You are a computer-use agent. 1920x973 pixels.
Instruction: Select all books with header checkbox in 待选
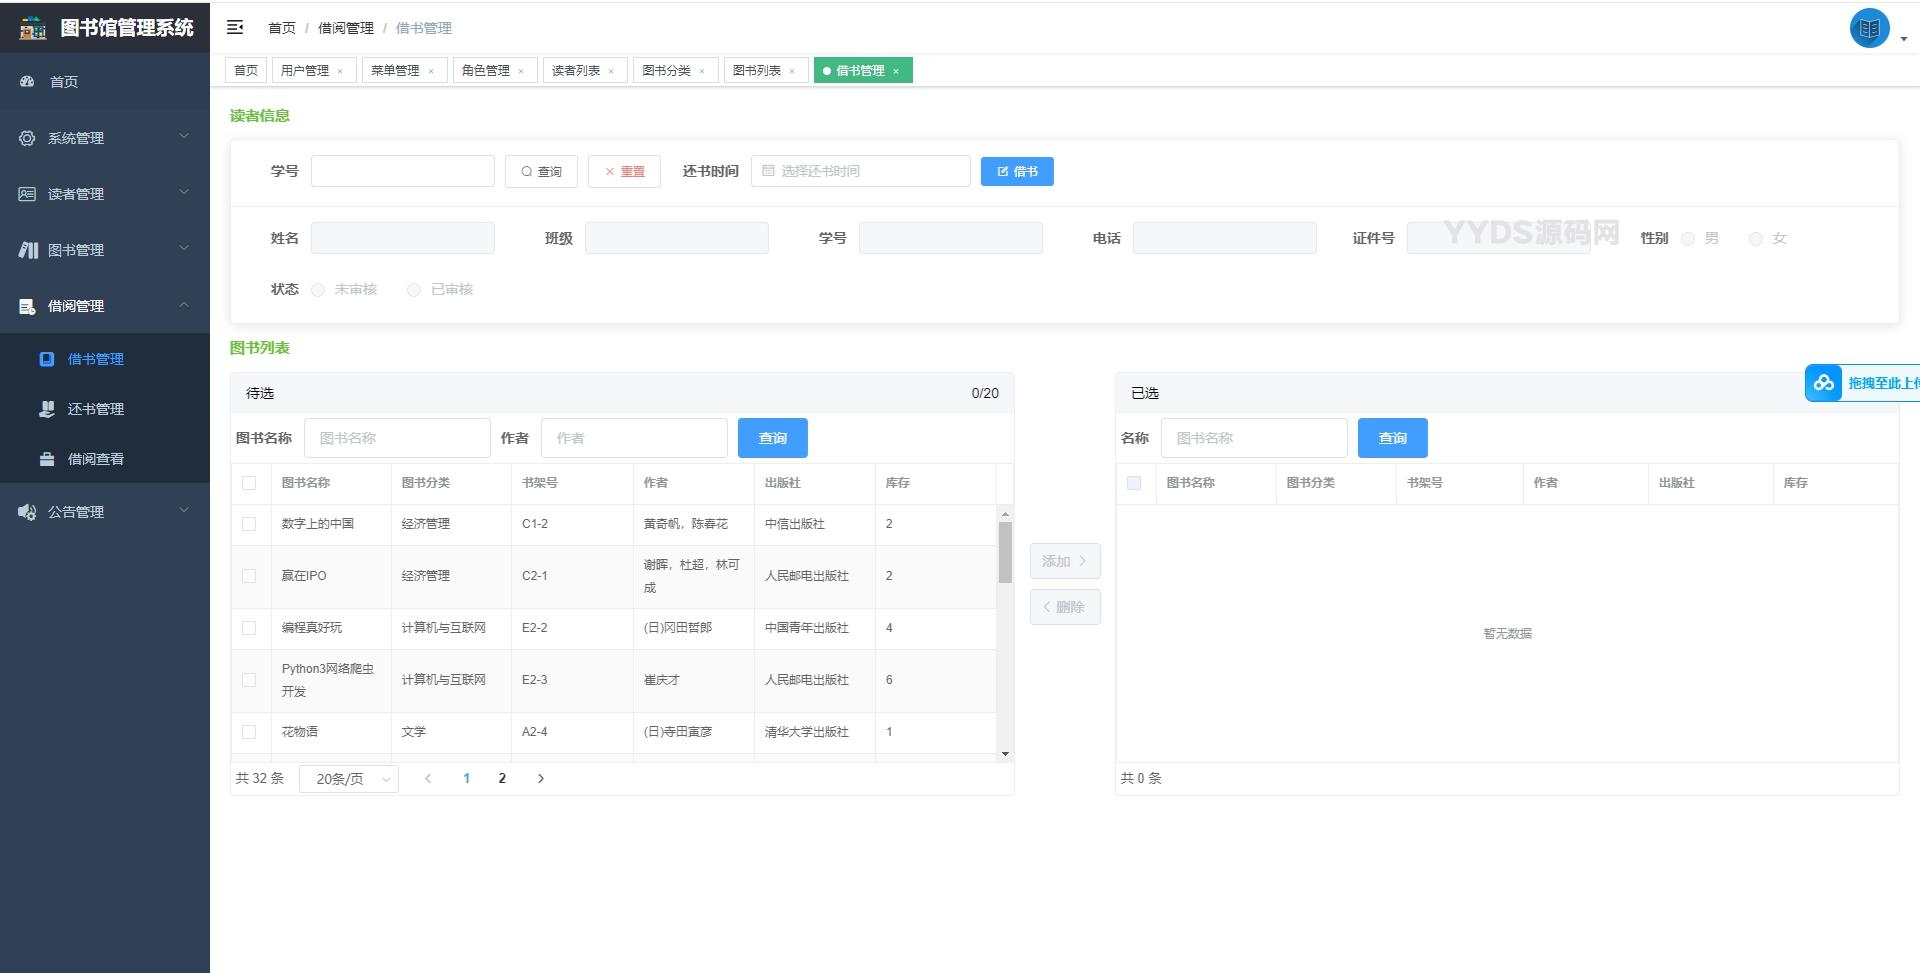tap(249, 483)
